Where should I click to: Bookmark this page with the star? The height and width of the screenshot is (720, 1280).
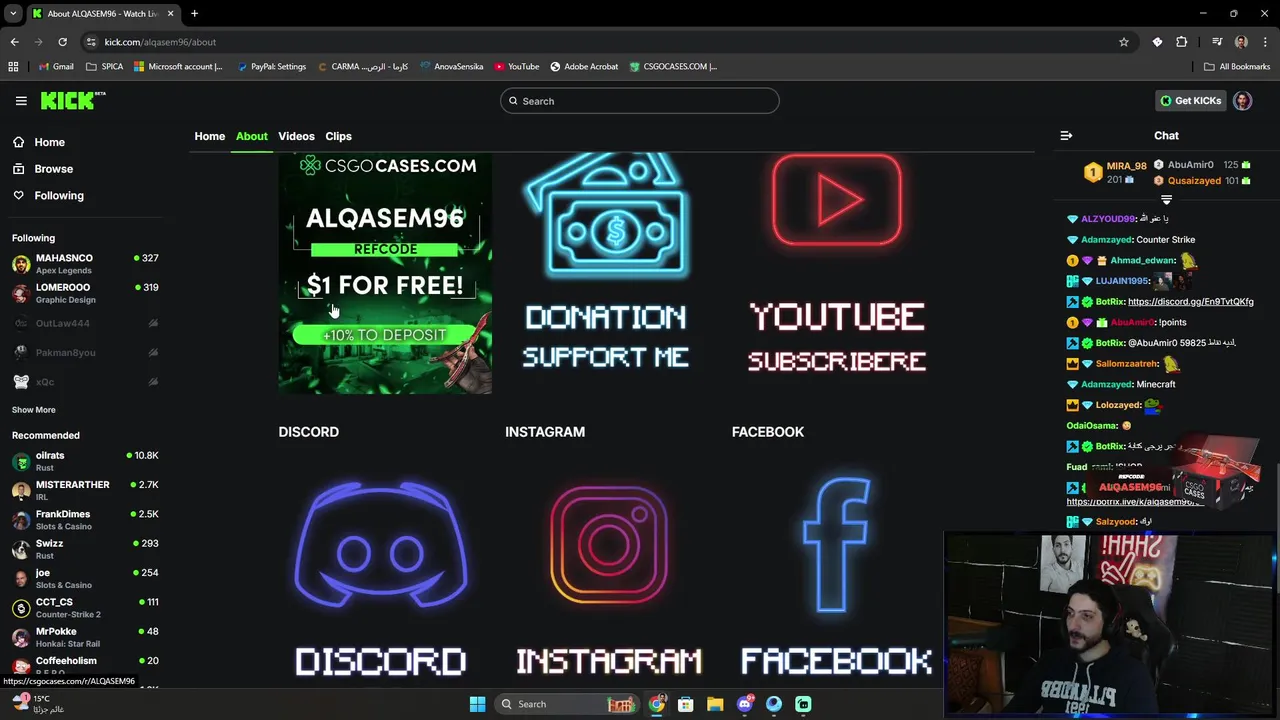[1123, 42]
